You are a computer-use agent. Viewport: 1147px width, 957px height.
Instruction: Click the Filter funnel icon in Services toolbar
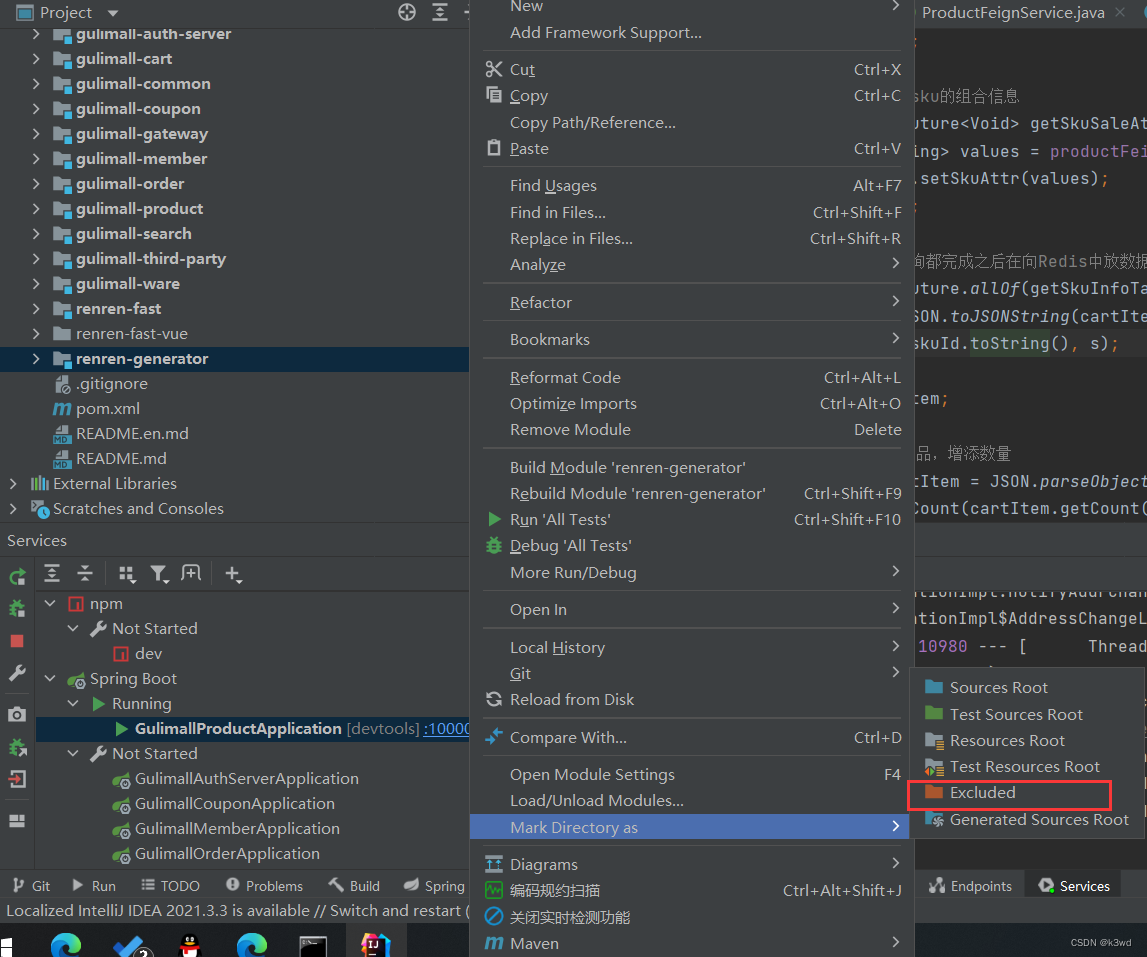(159, 574)
